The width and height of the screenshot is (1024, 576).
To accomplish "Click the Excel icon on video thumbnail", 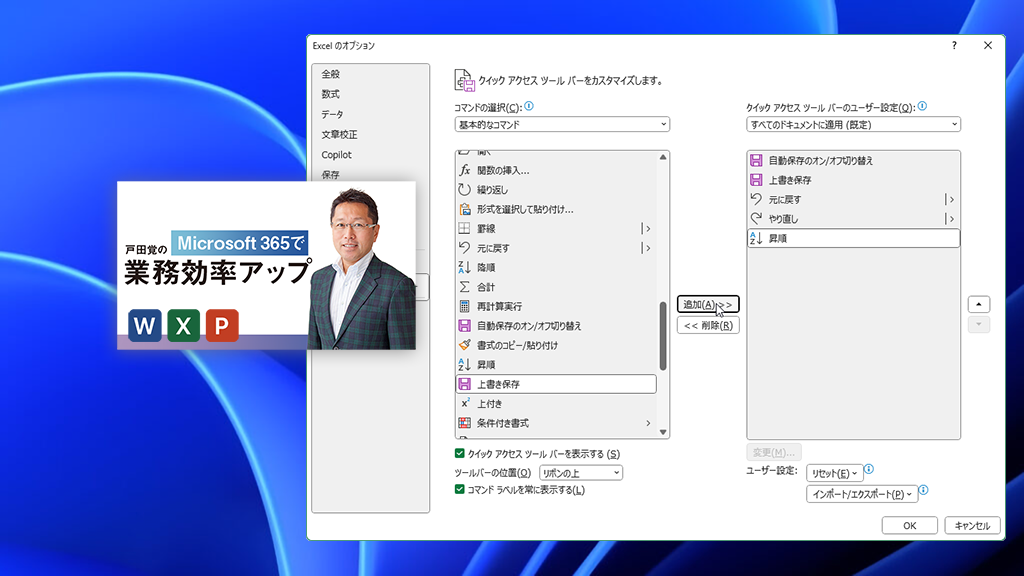I will coord(184,325).
